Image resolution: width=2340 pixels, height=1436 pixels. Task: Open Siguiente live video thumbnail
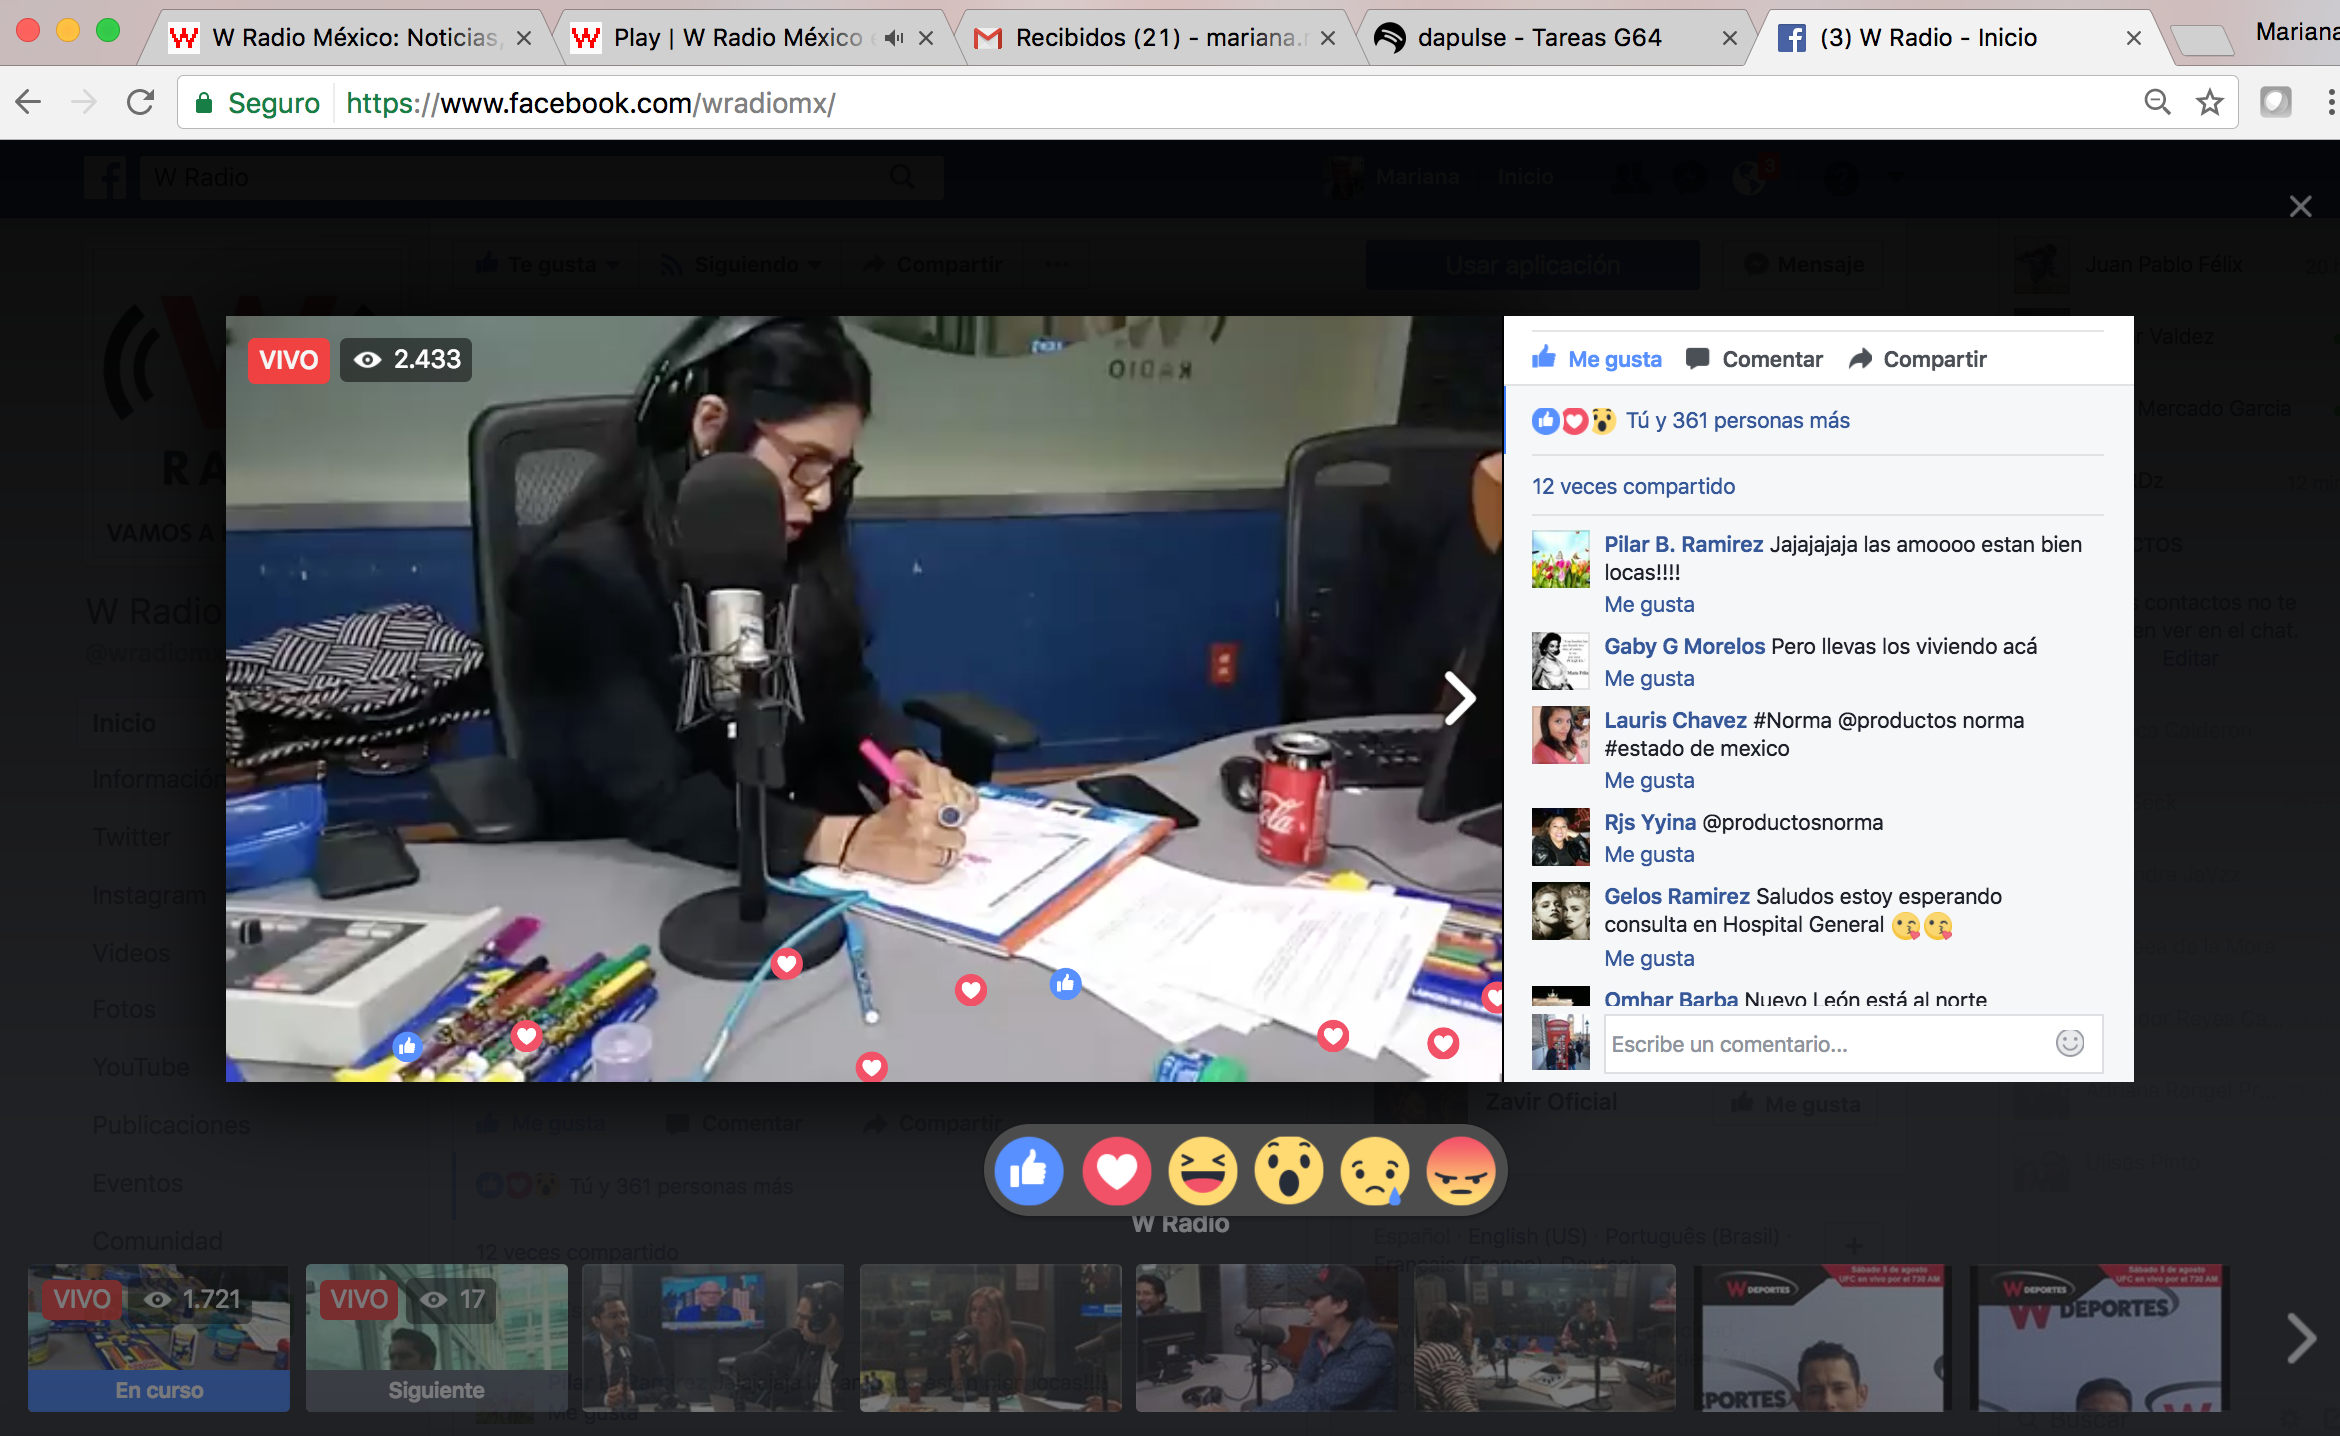tap(436, 1337)
